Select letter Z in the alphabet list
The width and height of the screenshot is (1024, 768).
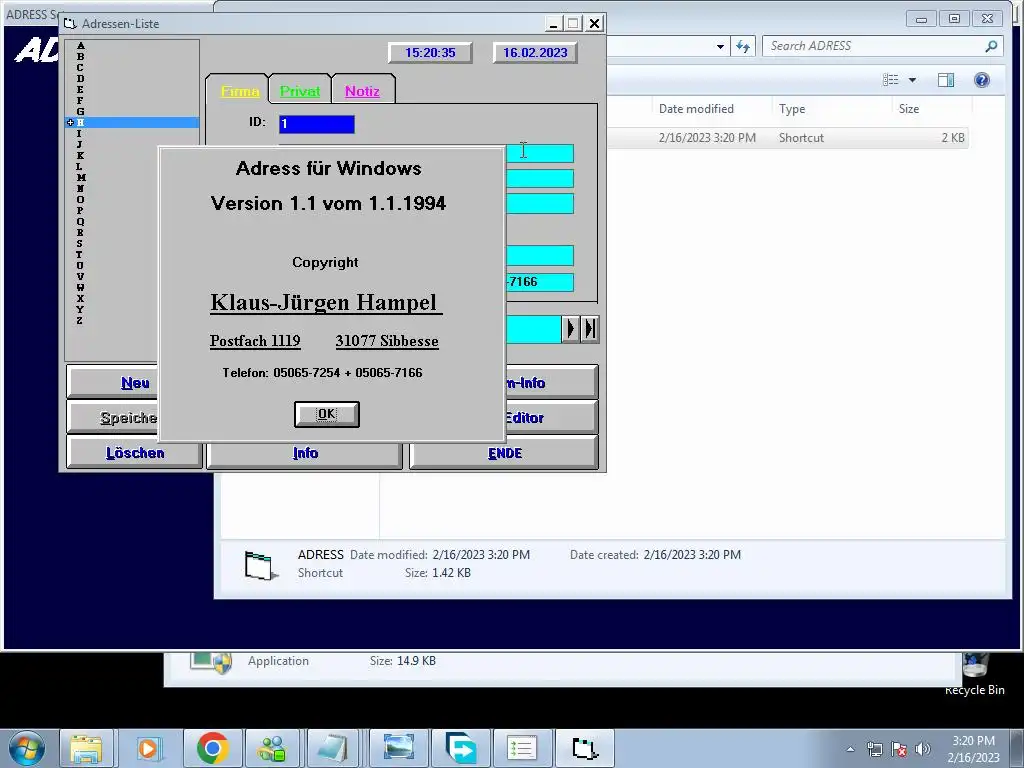[x=80, y=321]
